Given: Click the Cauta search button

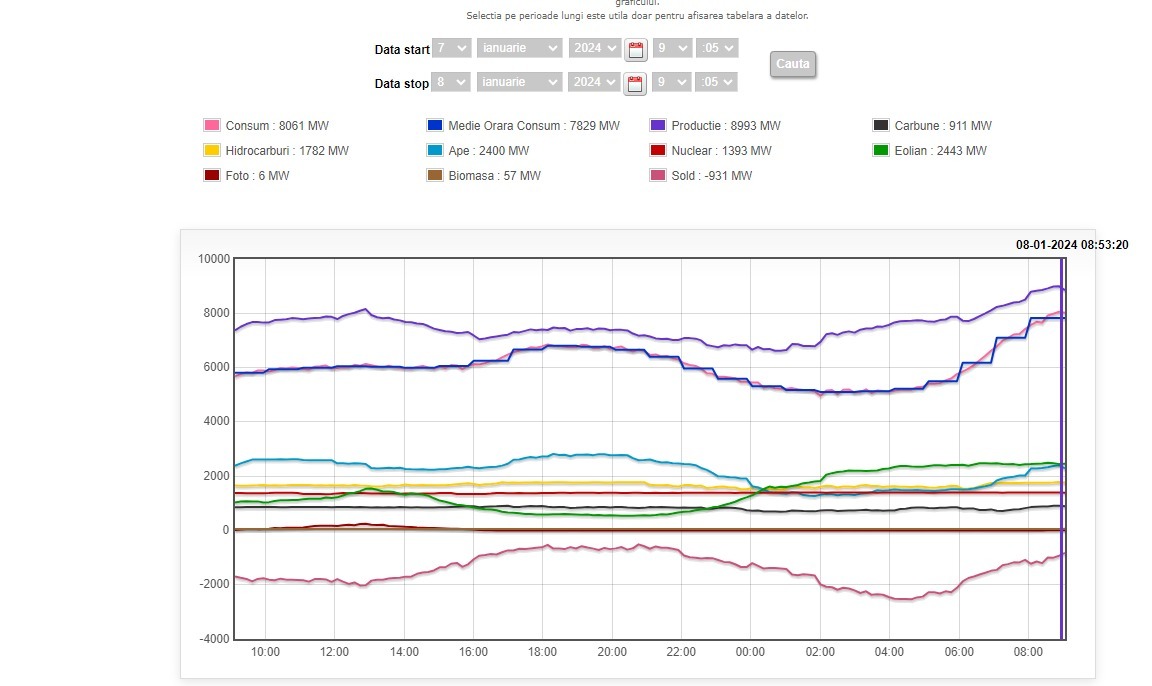Looking at the screenshot, I should 793,64.
